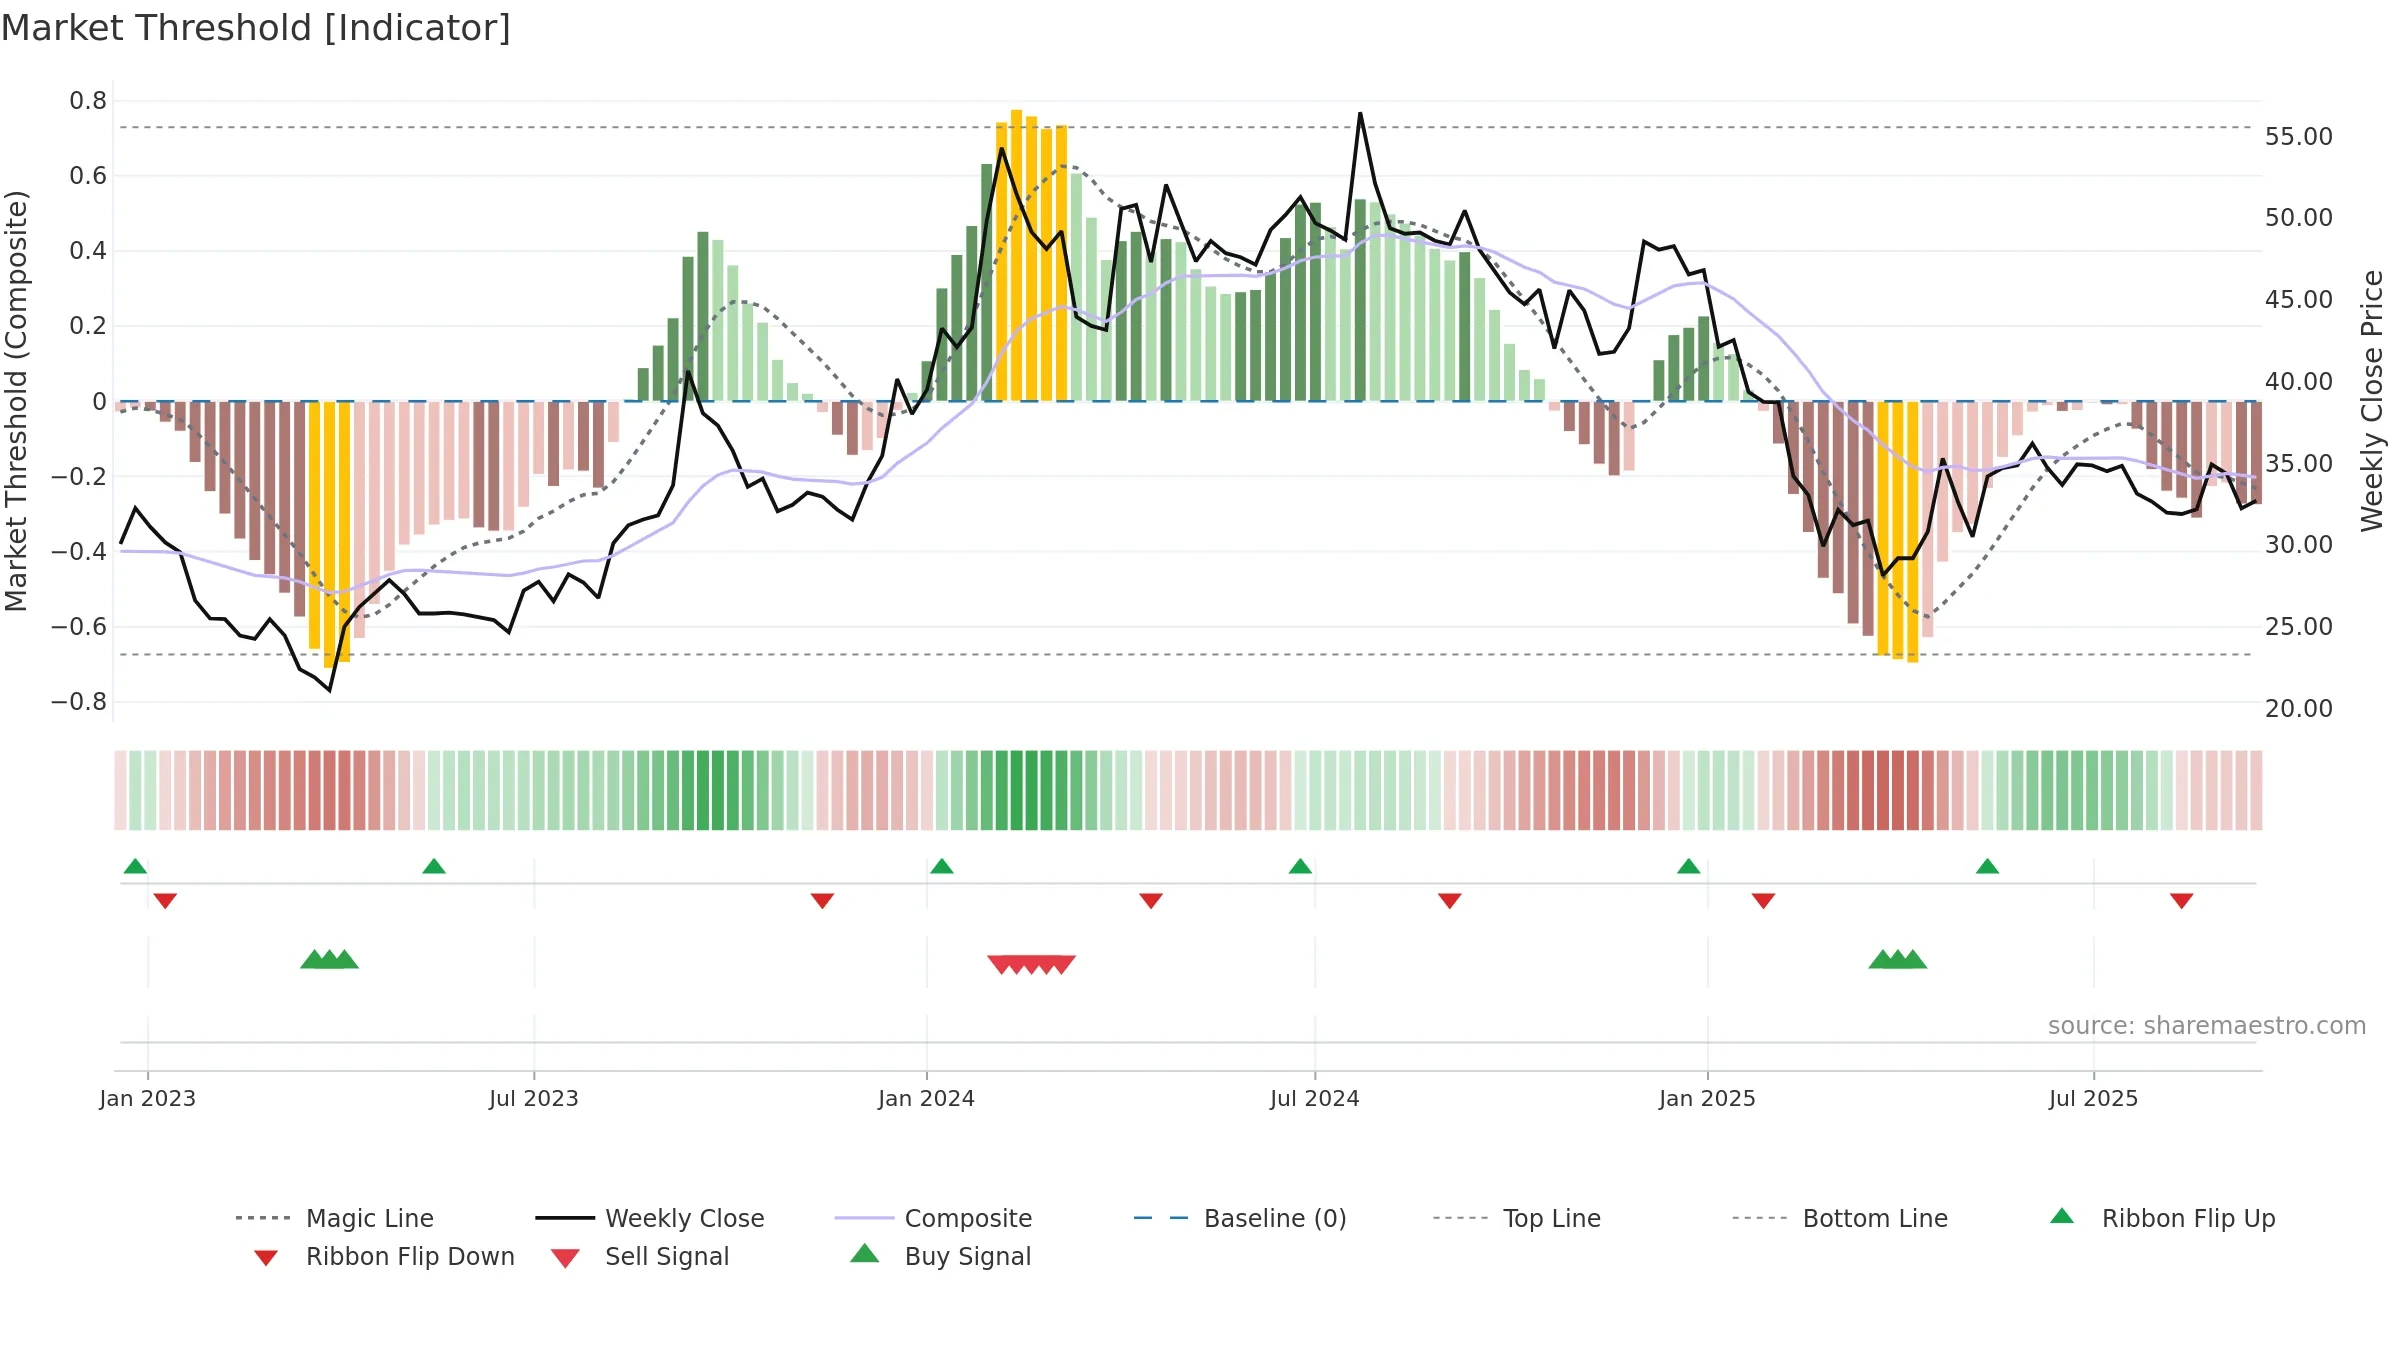Toggle the Magic Line legend entry

[335, 1218]
